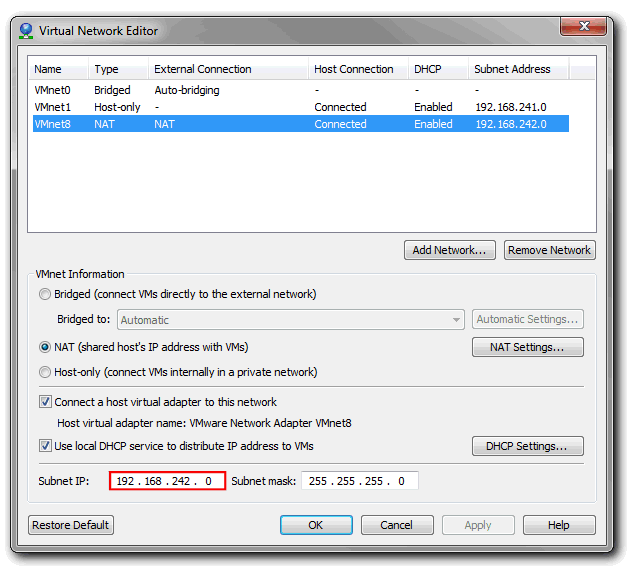
Task: Click the Apply button
Action: (x=478, y=525)
